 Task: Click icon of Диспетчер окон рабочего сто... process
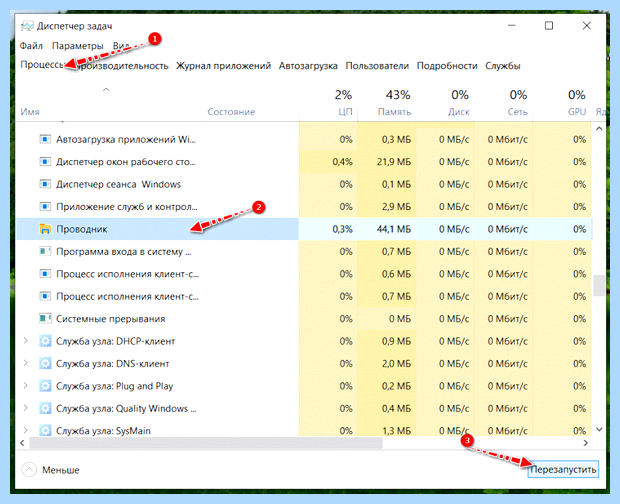[45, 162]
